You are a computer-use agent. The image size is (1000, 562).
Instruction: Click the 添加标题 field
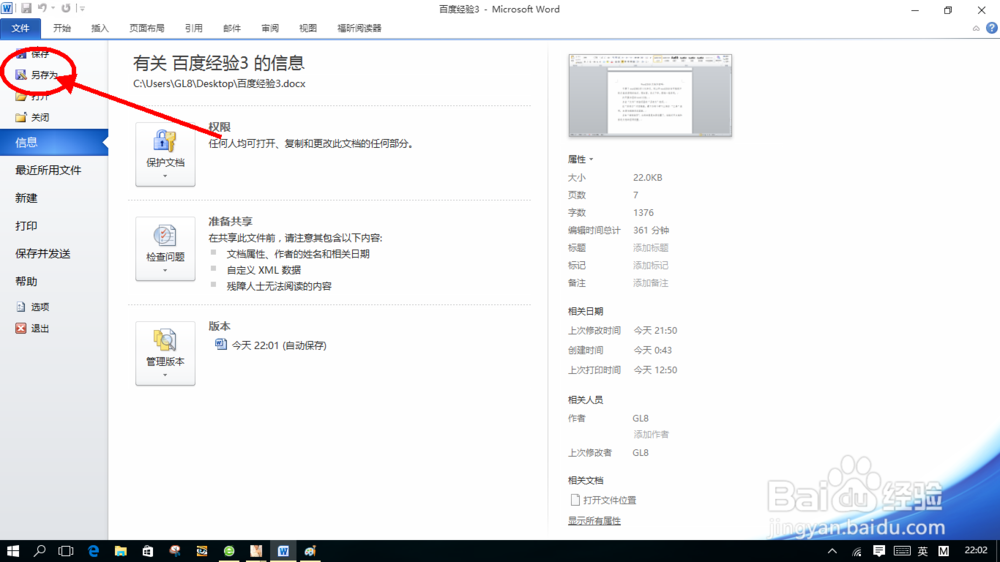651,248
